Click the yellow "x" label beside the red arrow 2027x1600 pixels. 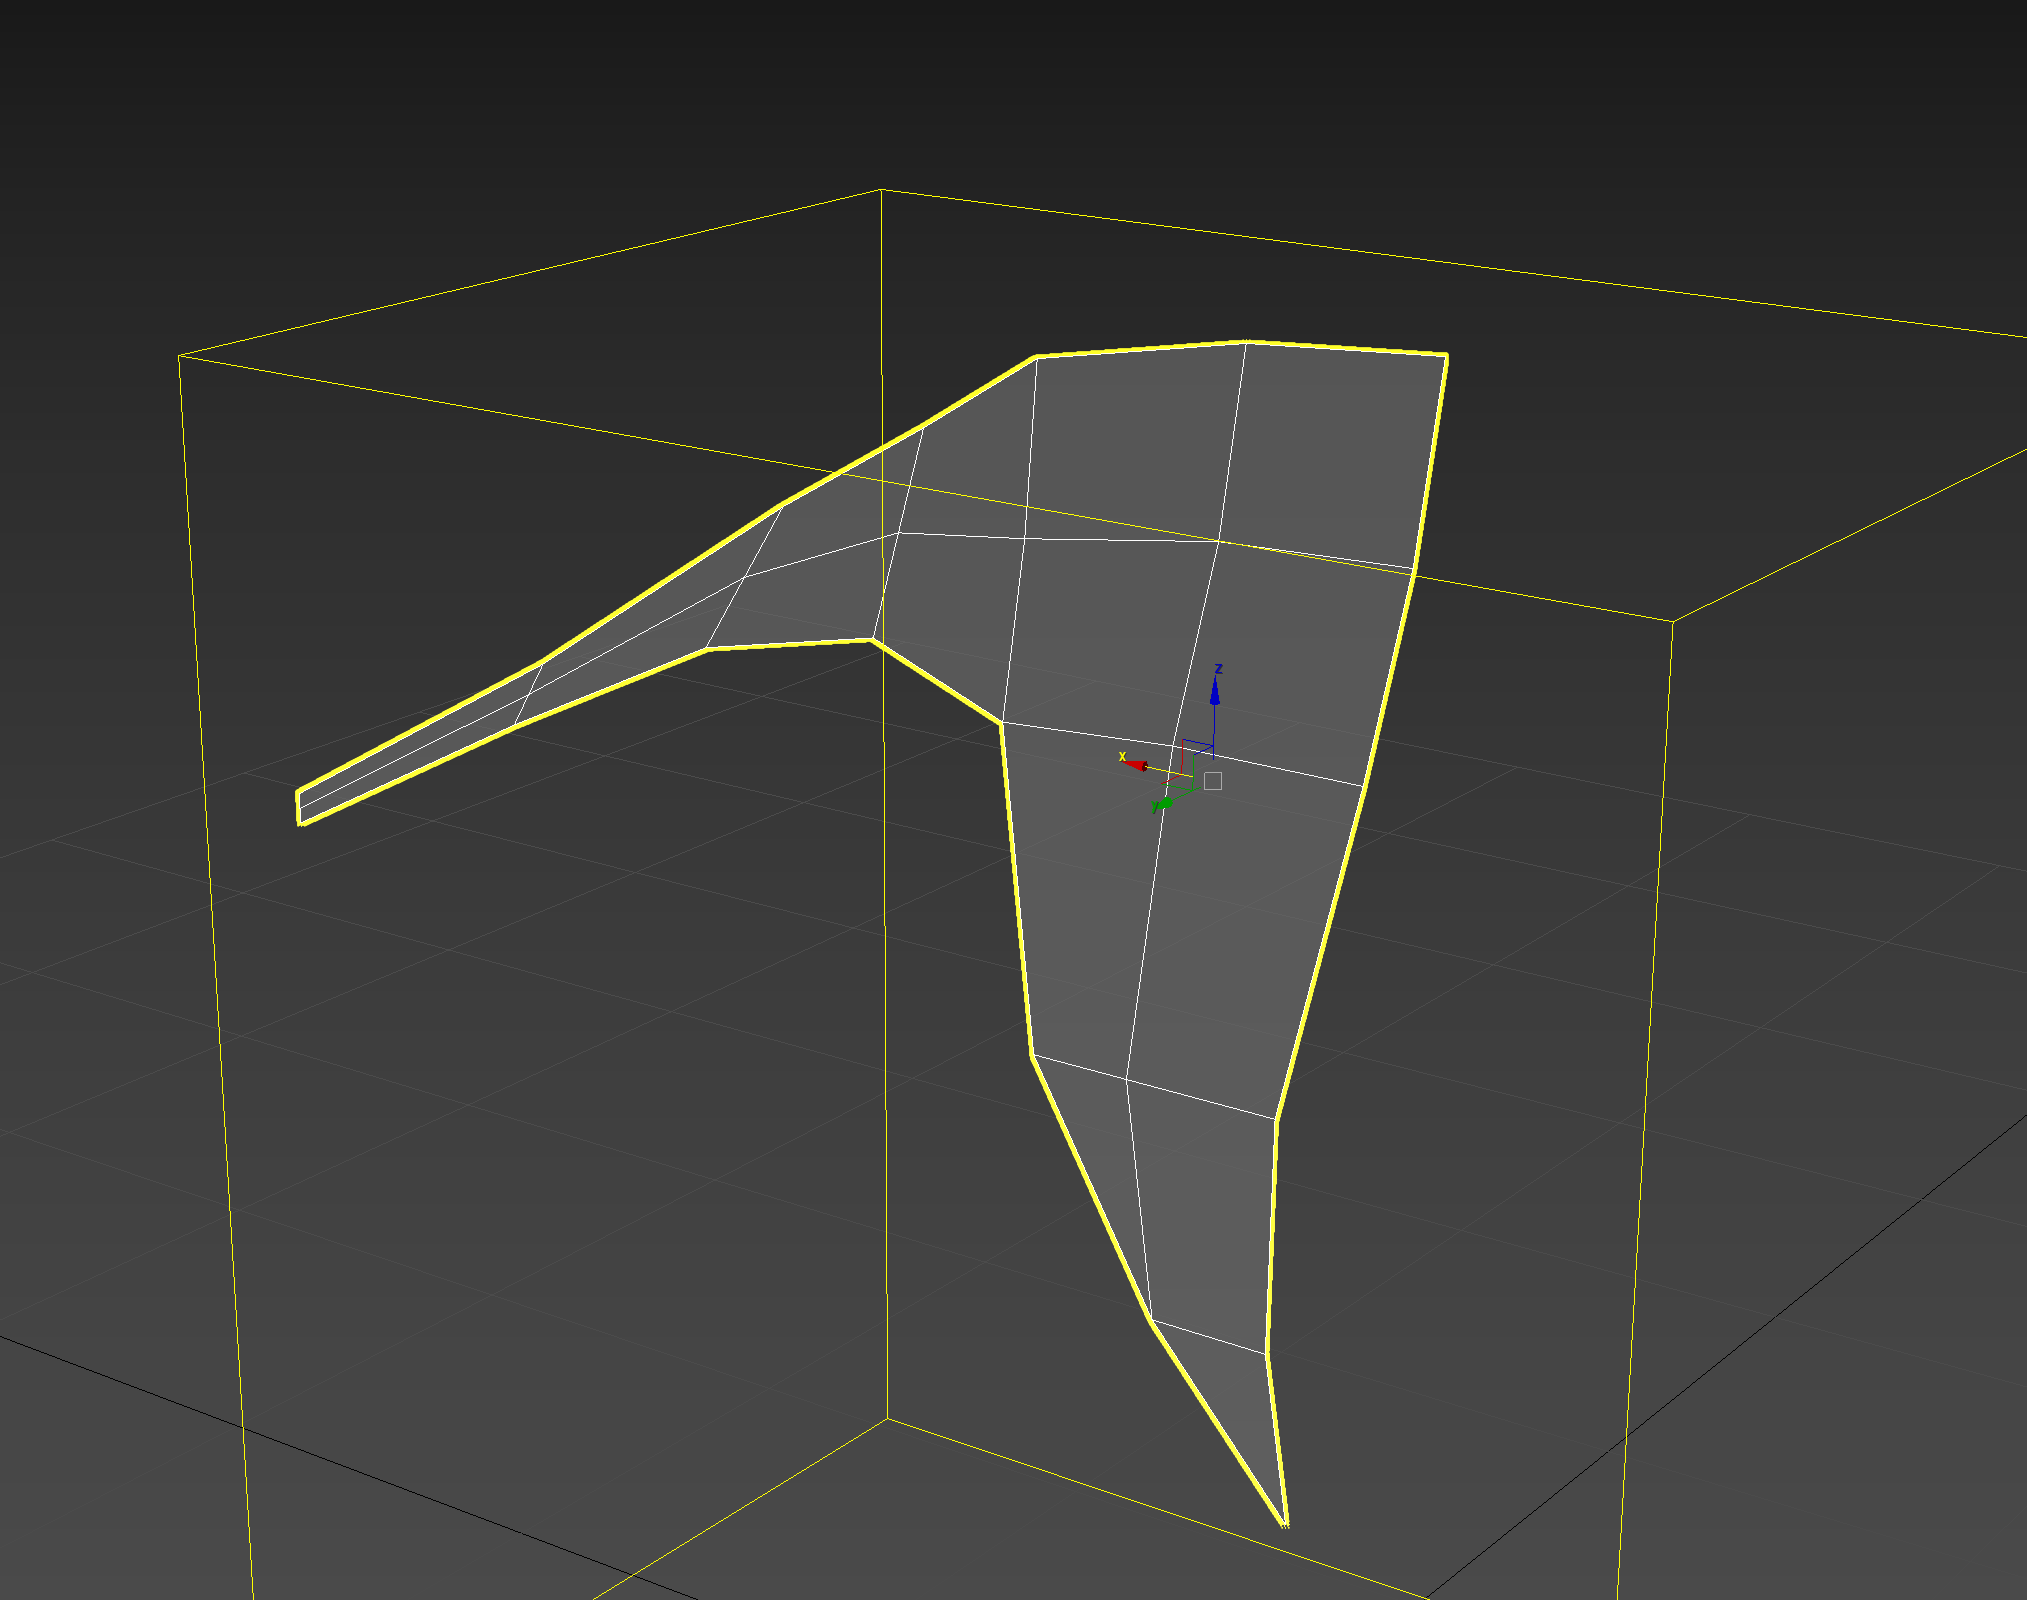tap(1122, 756)
